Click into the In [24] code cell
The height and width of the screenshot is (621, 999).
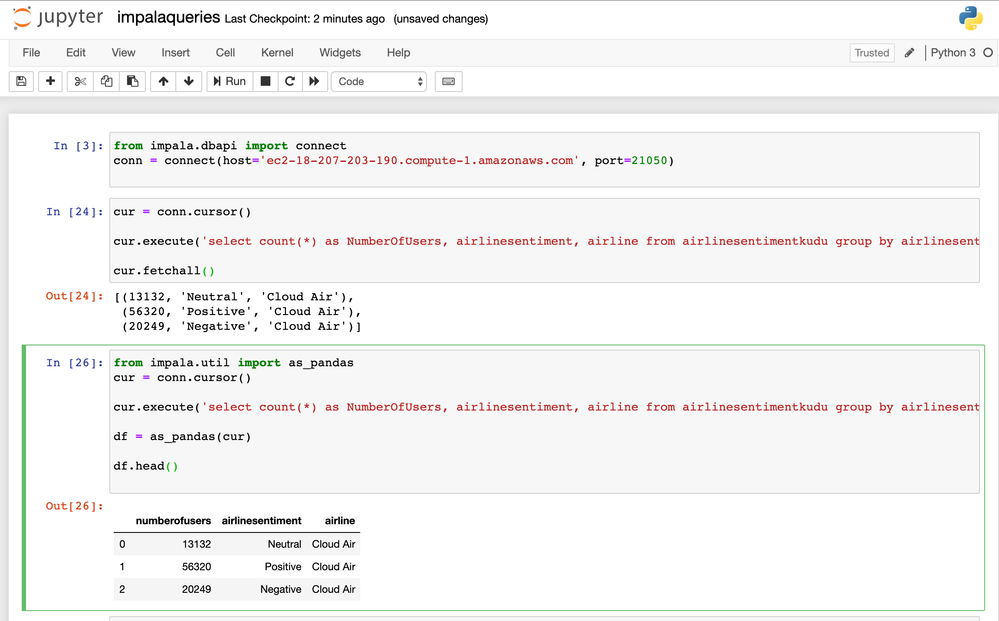tap(543, 241)
